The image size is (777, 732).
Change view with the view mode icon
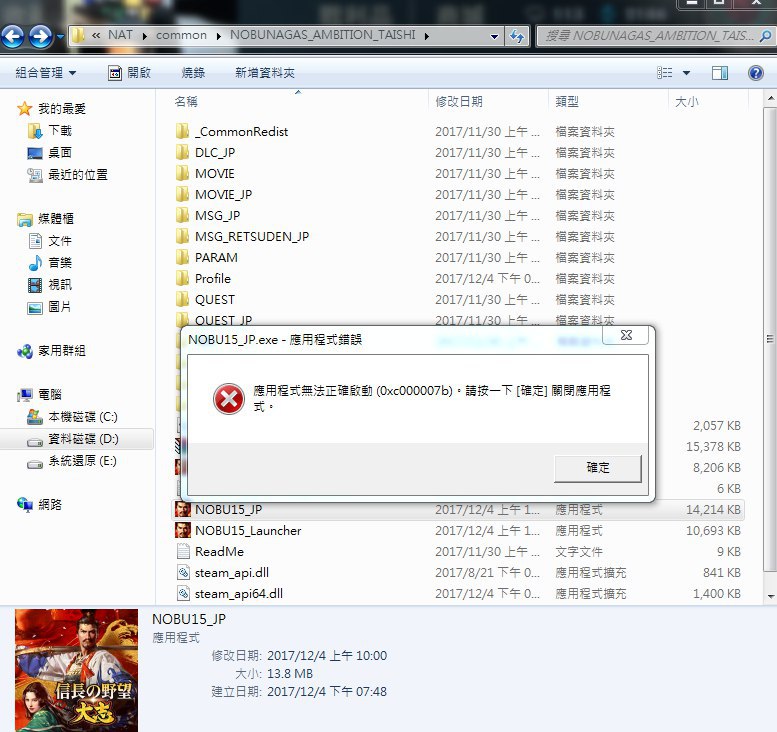pyautogui.click(x=665, y=73)
